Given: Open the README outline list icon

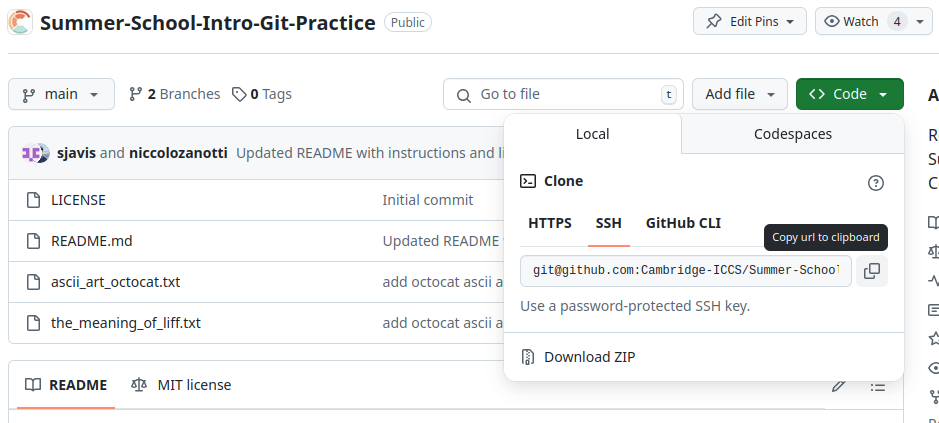Looking at the screenshot, I should click(x=877, y=386).
